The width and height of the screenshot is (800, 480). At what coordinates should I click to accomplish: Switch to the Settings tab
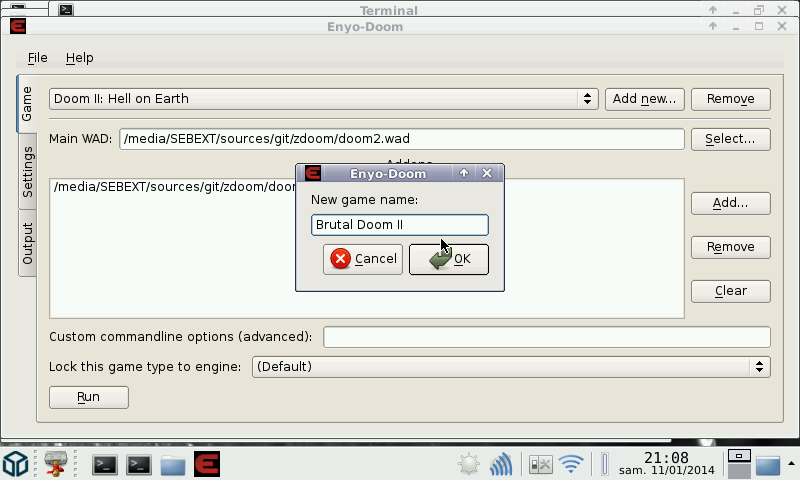tap(28, 172)
